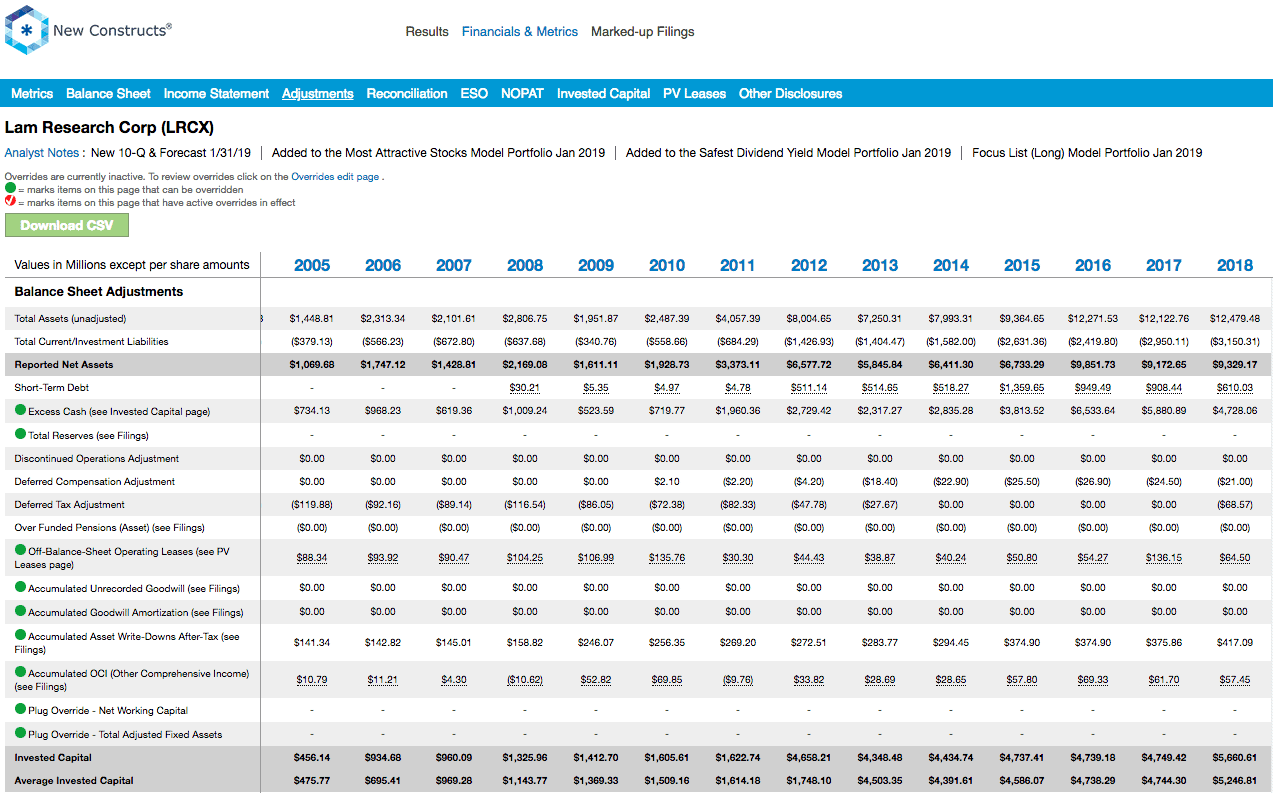Click the Deferred Tax Adjustment row label
The height and width of the screenshot is (793, 1273).
[x=70, y=505]
